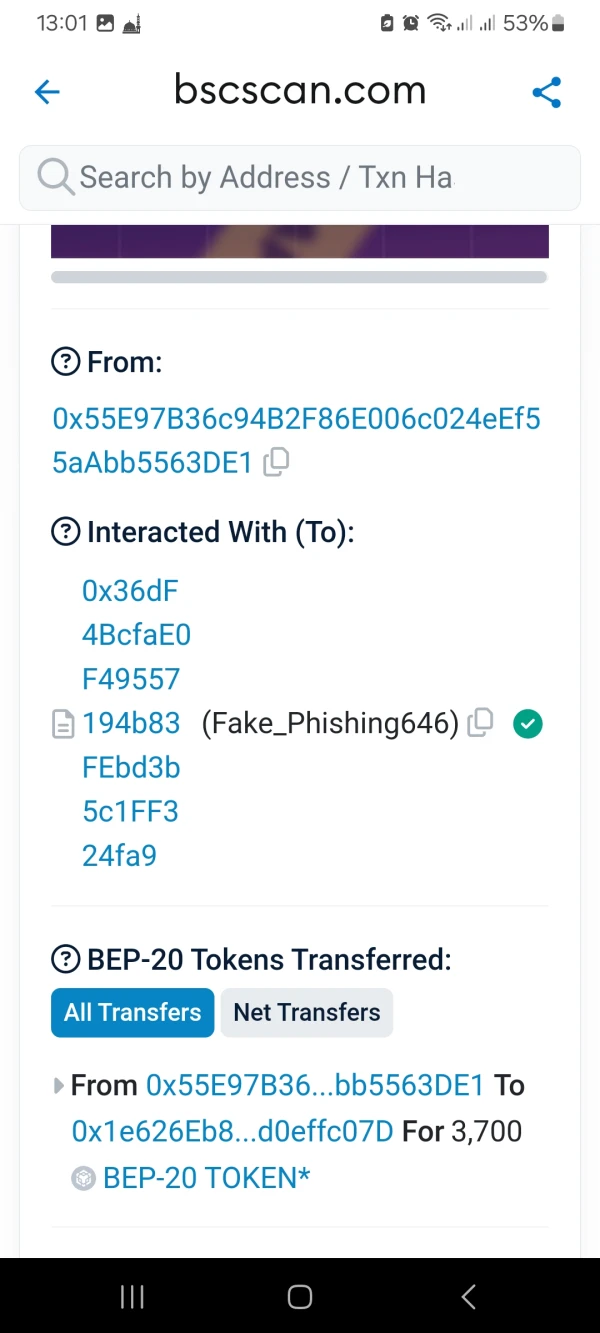600x1333 pixels.
Task: Select the All Transfers tab
Action: (x=132, y=1012)
